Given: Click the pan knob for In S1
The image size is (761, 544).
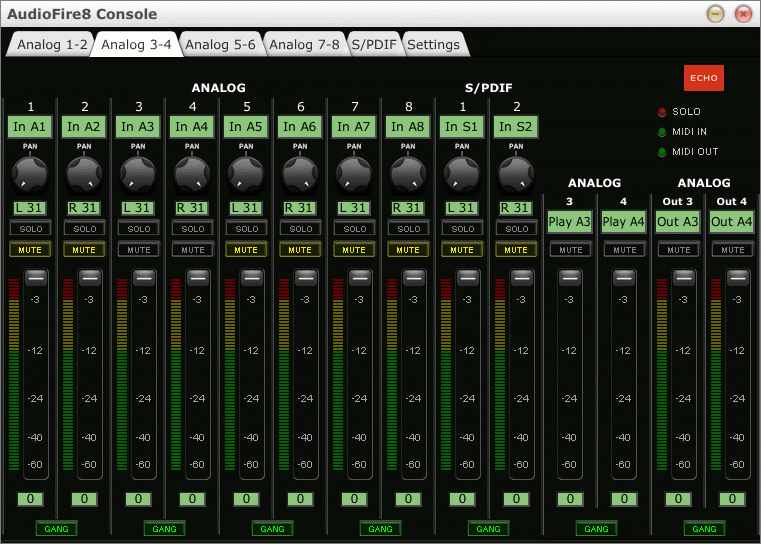Looking at the screenshot, I should click(462, 173).
